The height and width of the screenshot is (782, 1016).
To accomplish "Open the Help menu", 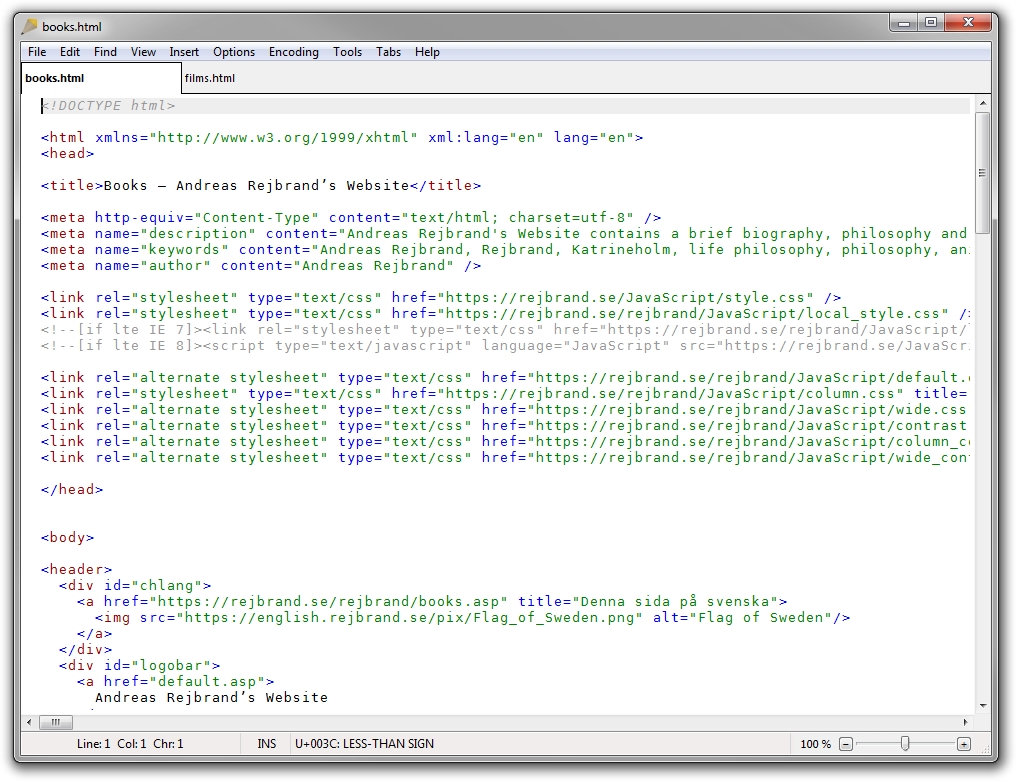I will [427, 52].
